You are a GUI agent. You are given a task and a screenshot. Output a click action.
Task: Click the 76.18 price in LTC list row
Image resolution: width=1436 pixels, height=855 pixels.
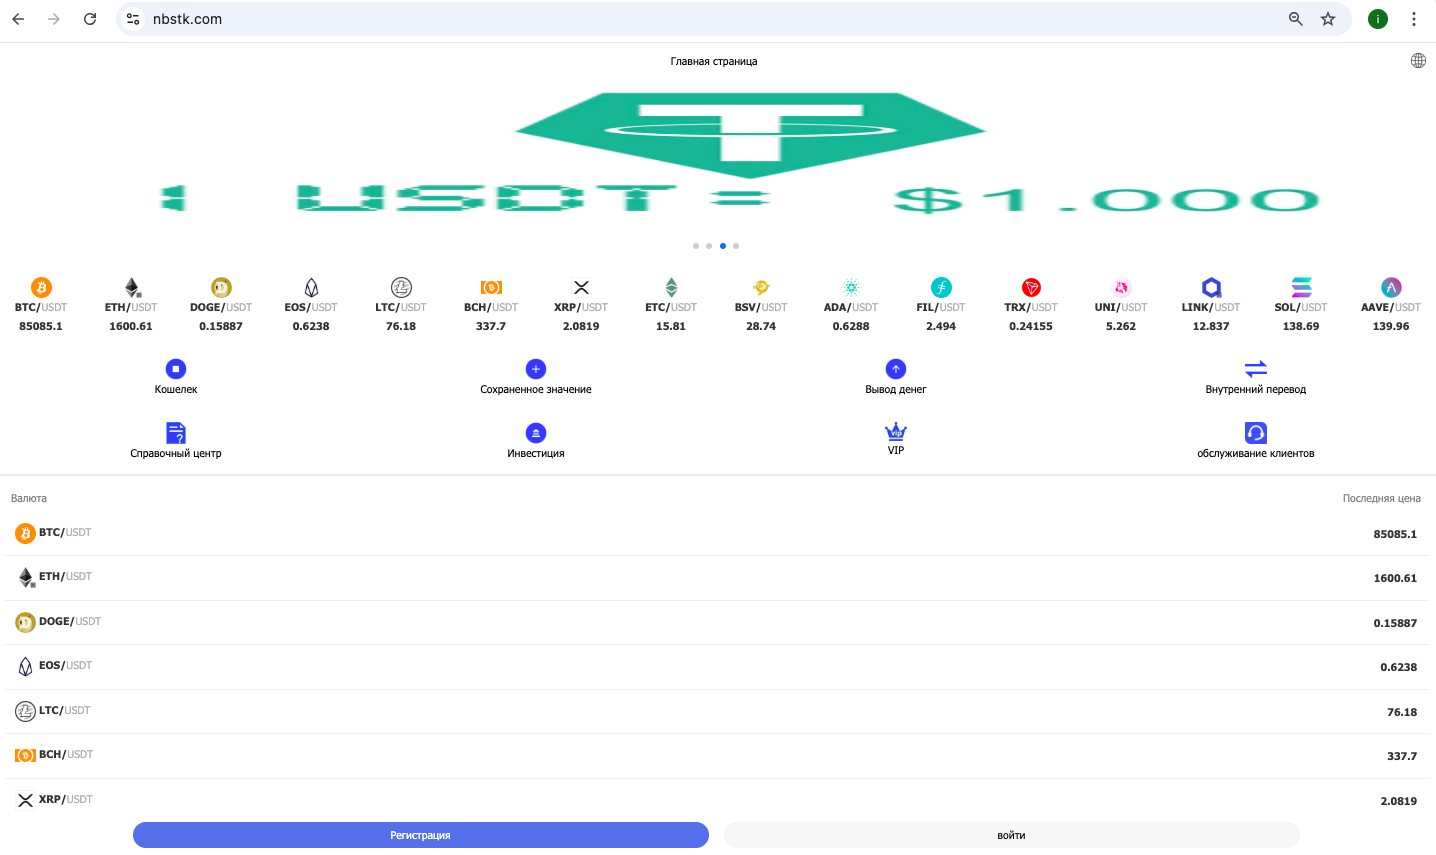point(1402,712)
